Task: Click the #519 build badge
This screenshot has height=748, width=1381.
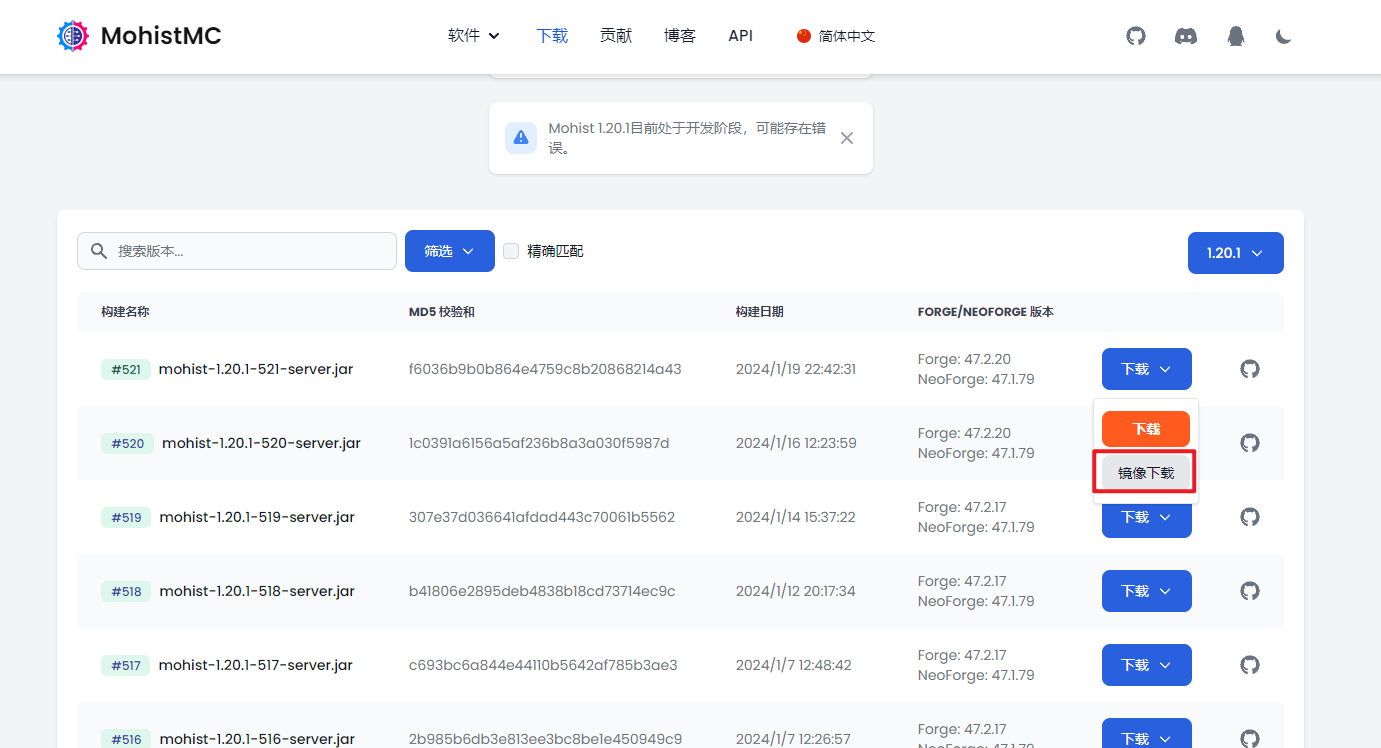Action: [126, 517]
